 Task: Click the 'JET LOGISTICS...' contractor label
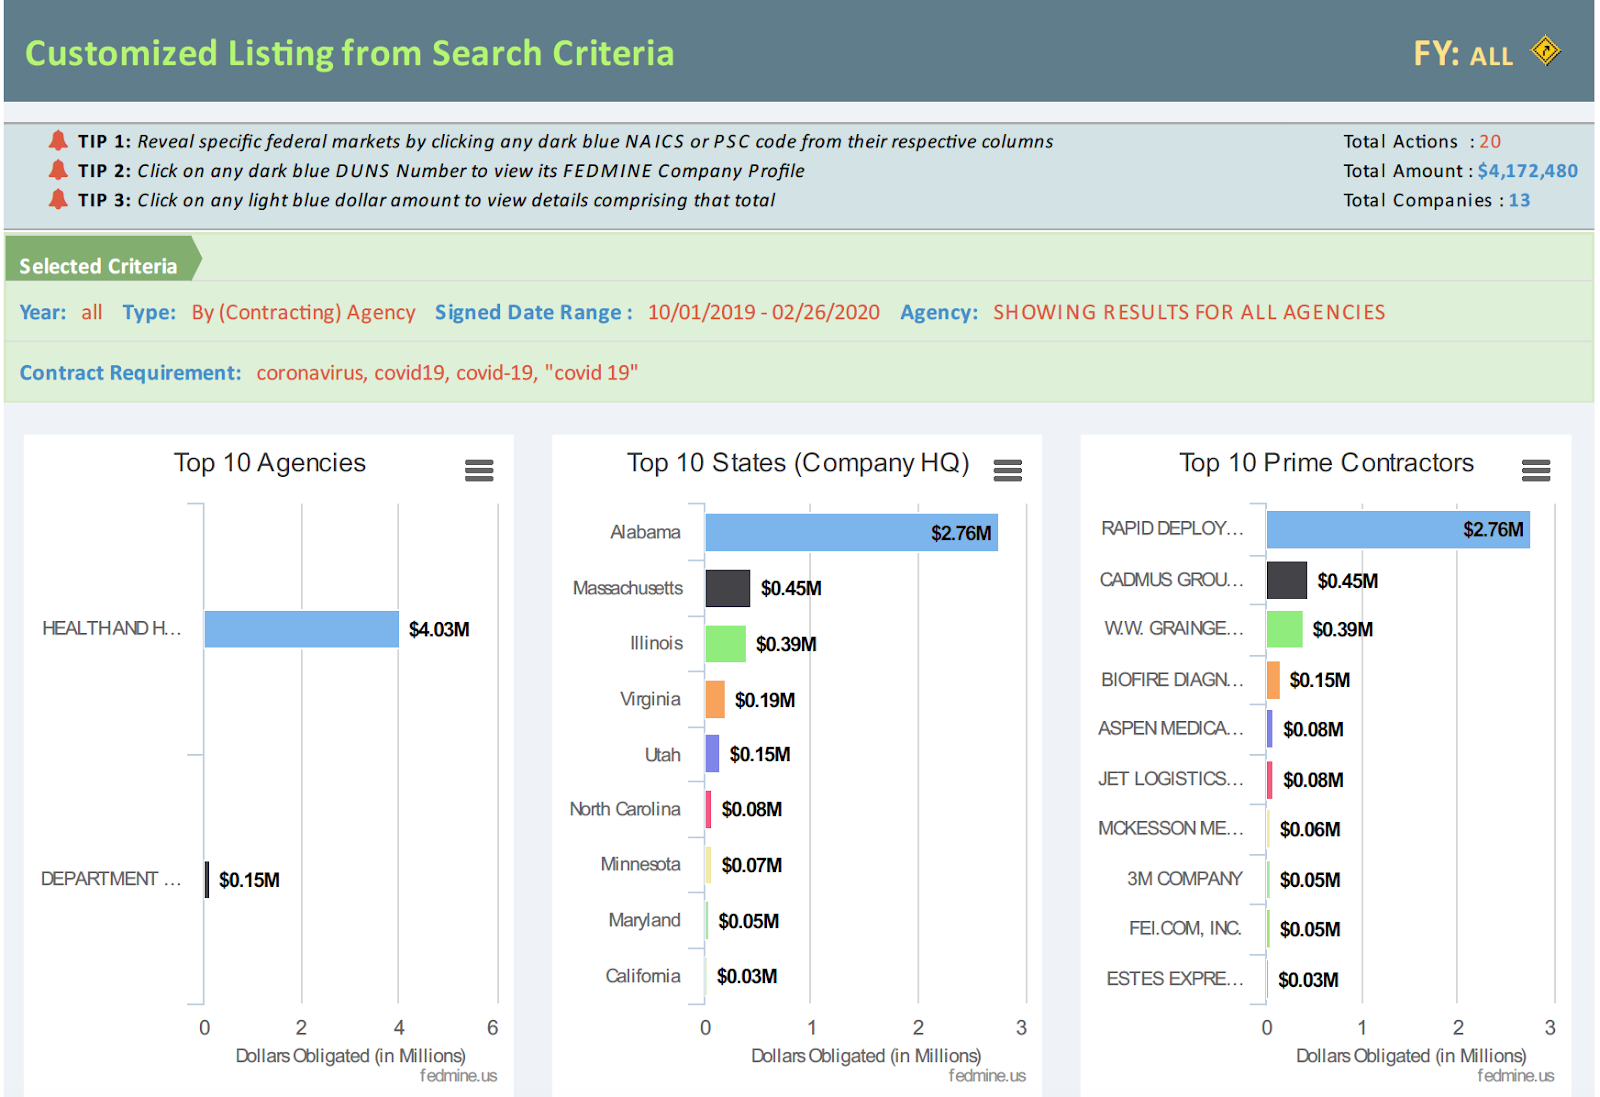click(1171, 778)
